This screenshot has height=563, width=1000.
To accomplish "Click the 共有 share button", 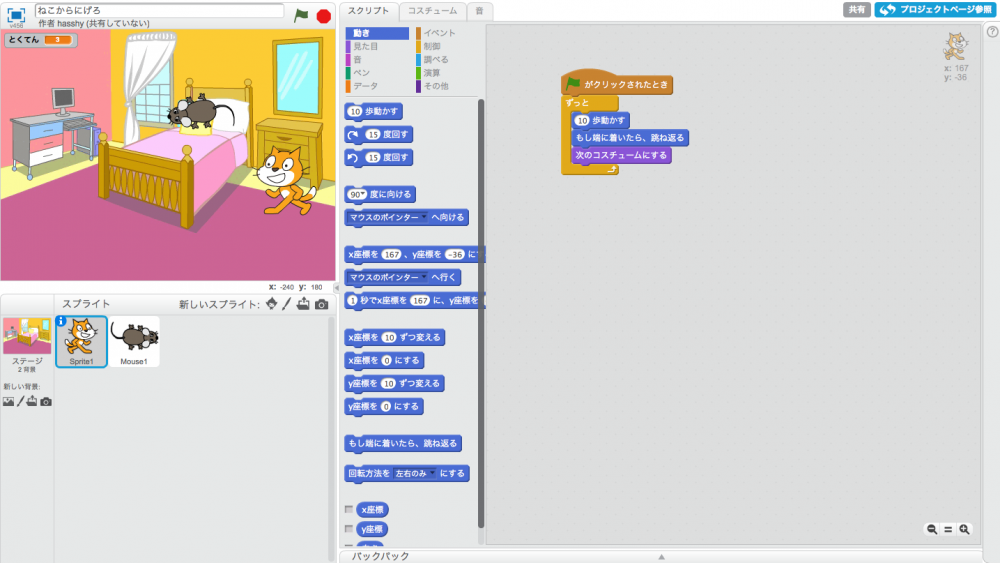I will pyautogui.click(x=856, y=9).
